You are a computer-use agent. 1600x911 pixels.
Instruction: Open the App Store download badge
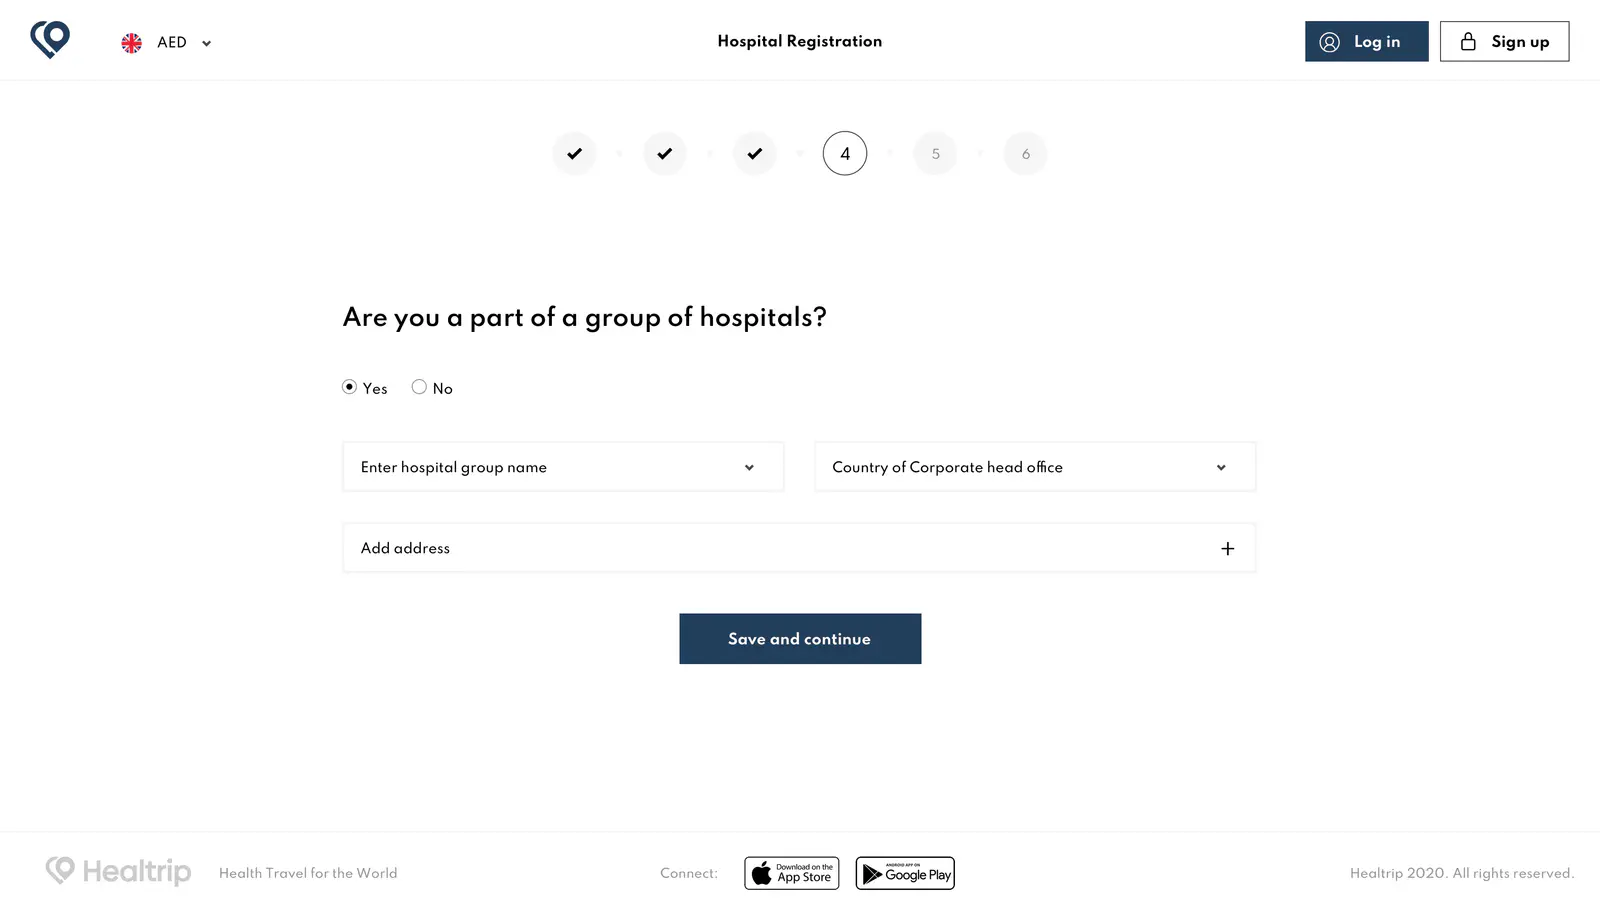click(792, 873)
